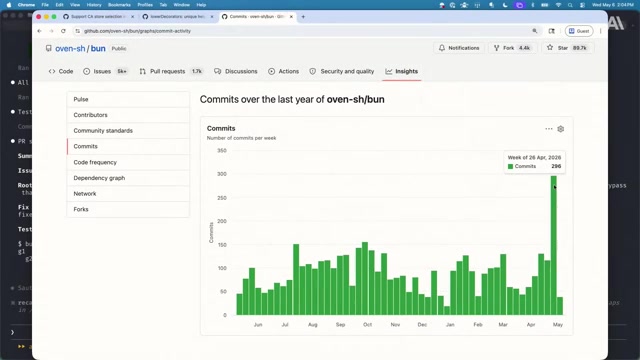Open the Bookmarks menu
This screenshot has width=640, height=360.
click(119, 5)
